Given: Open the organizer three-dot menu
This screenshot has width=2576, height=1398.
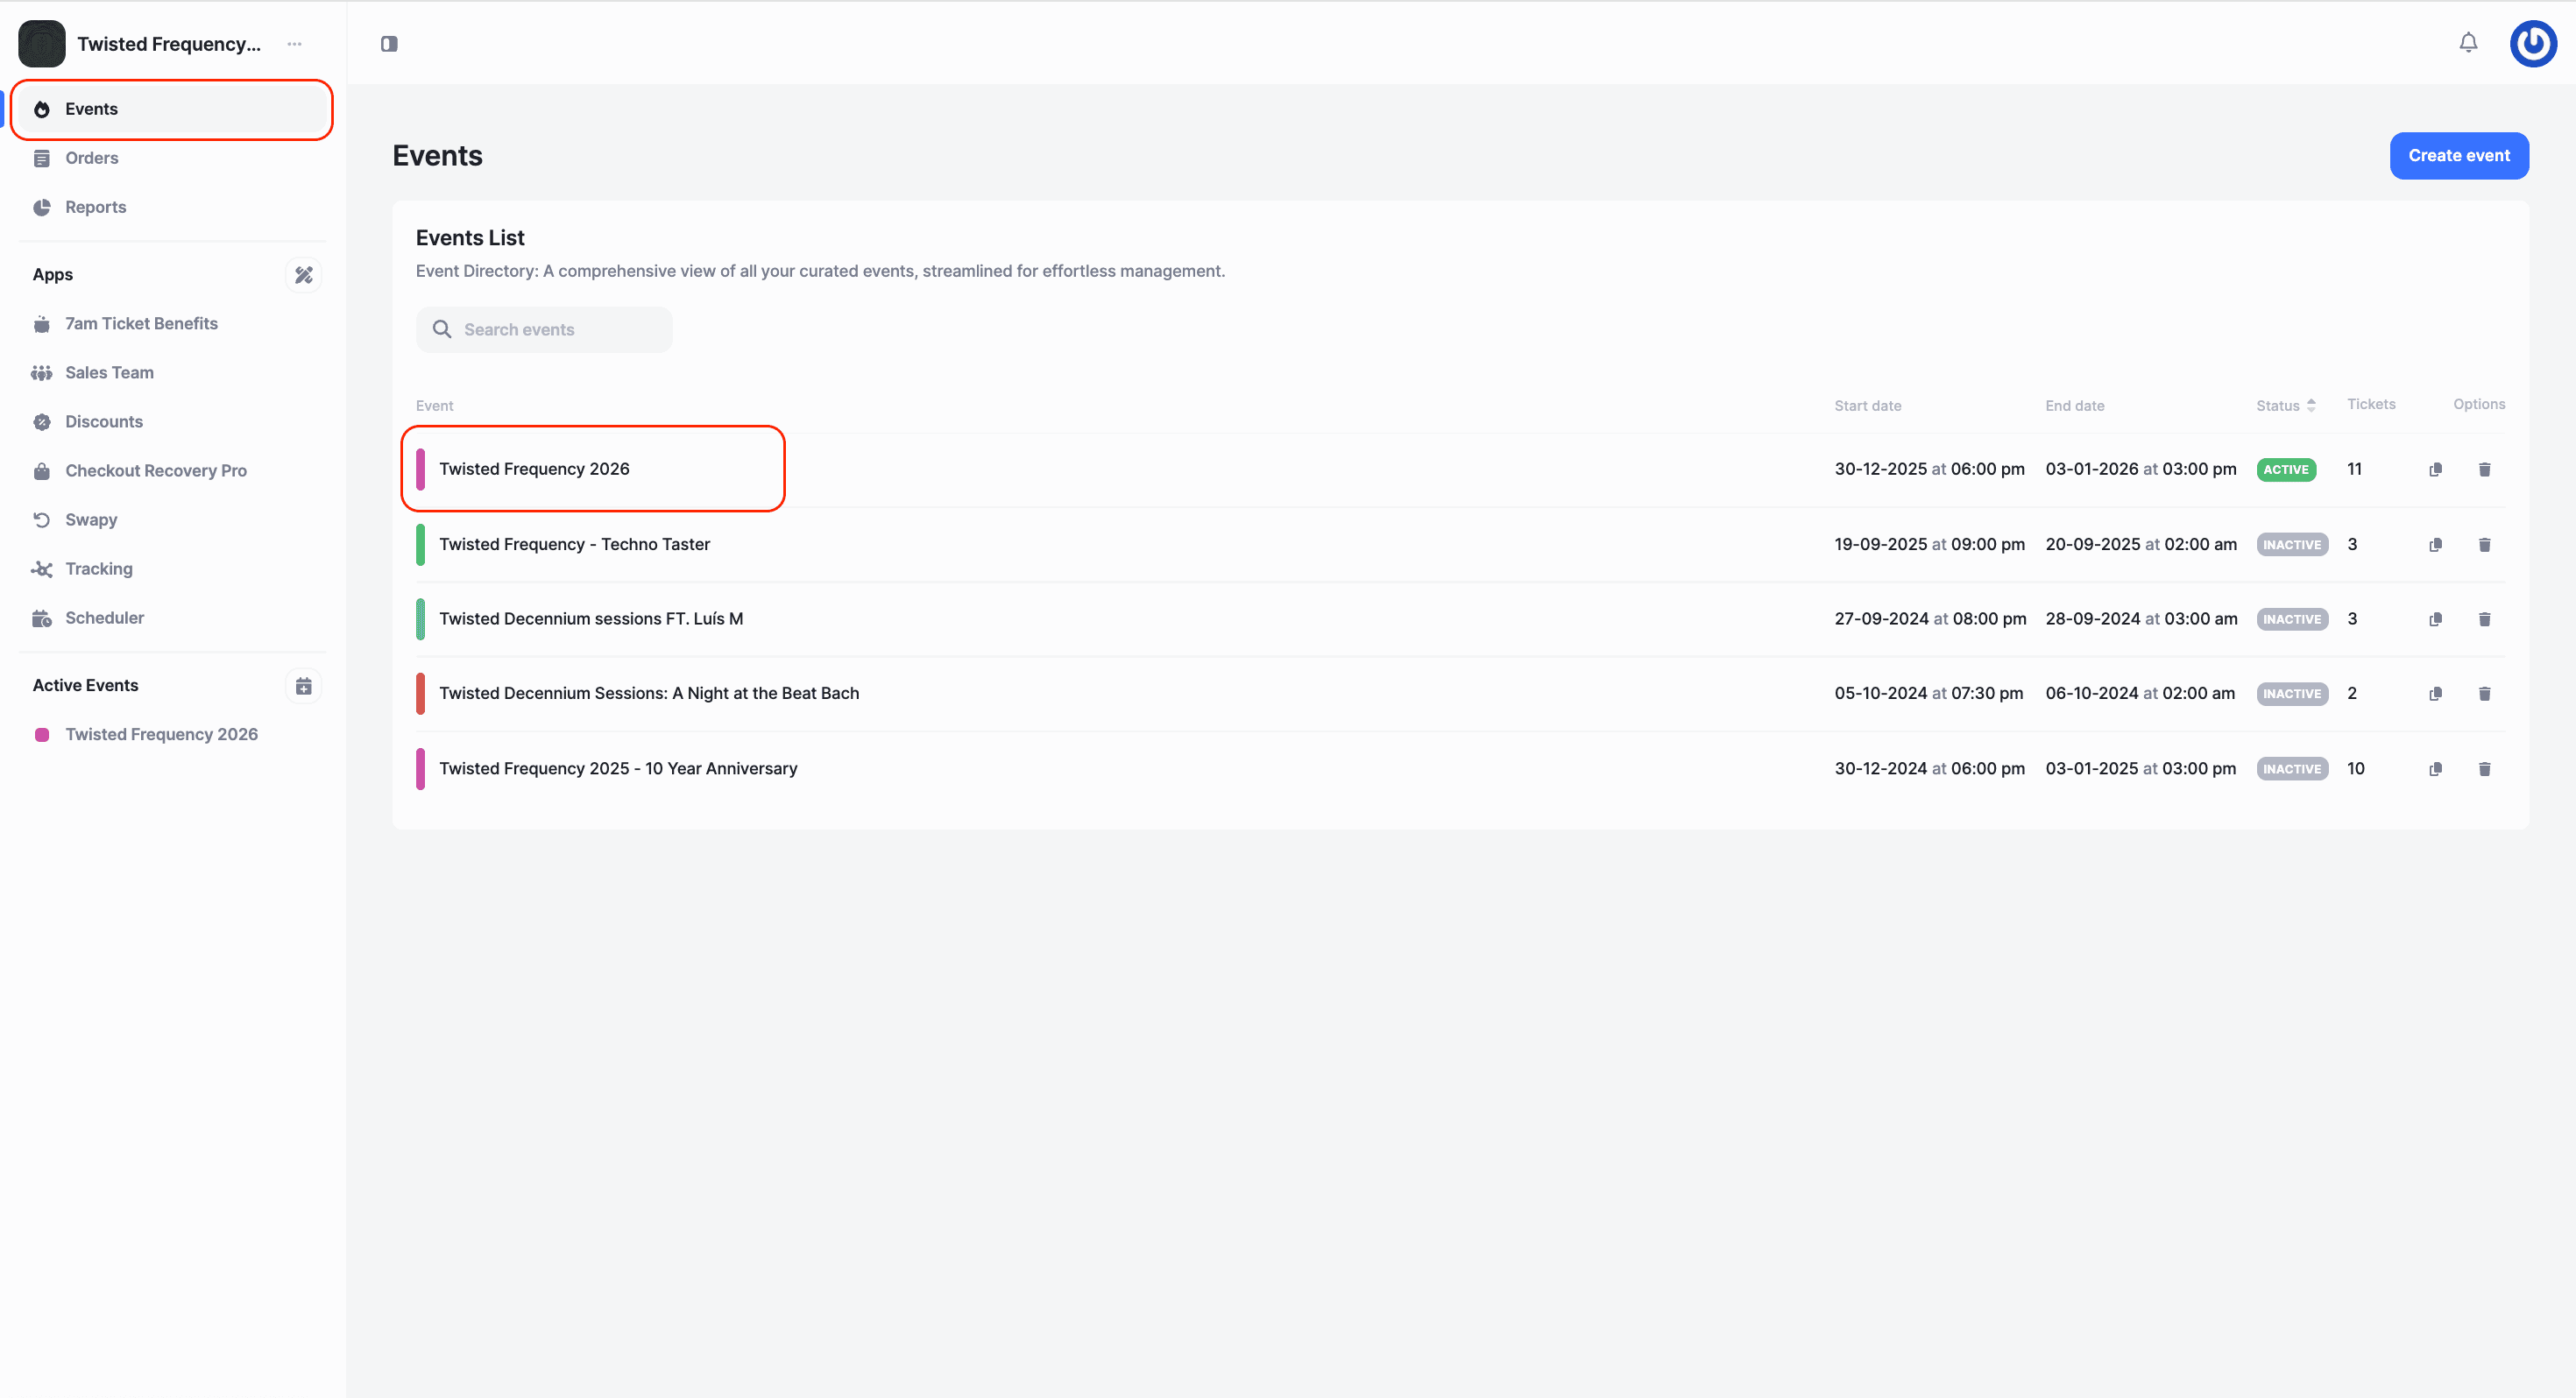Looking at the screenshot, I should click(294, 44).
